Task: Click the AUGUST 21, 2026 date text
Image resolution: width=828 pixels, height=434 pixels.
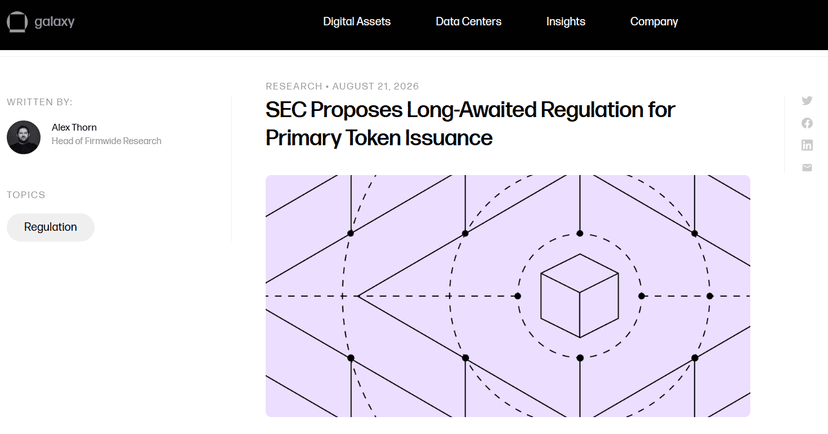Action: coord(375,86)
